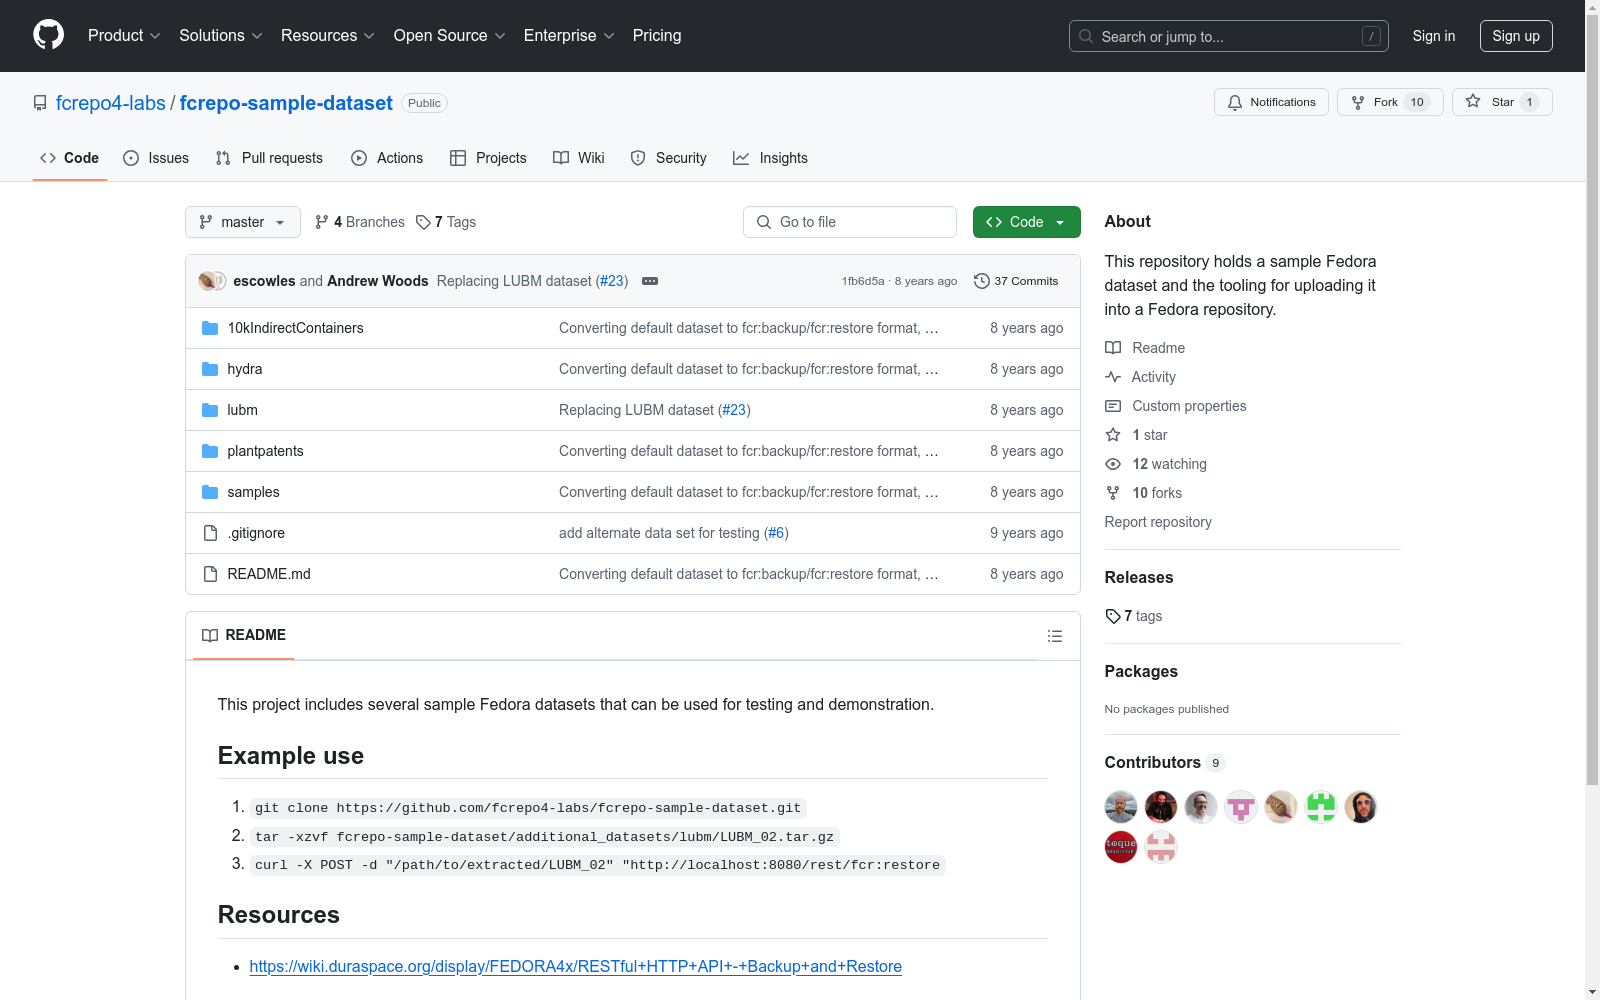This screenshot has height=1000, width=1600.
Task: Click the Sign in link
Action: (1434, 36)
